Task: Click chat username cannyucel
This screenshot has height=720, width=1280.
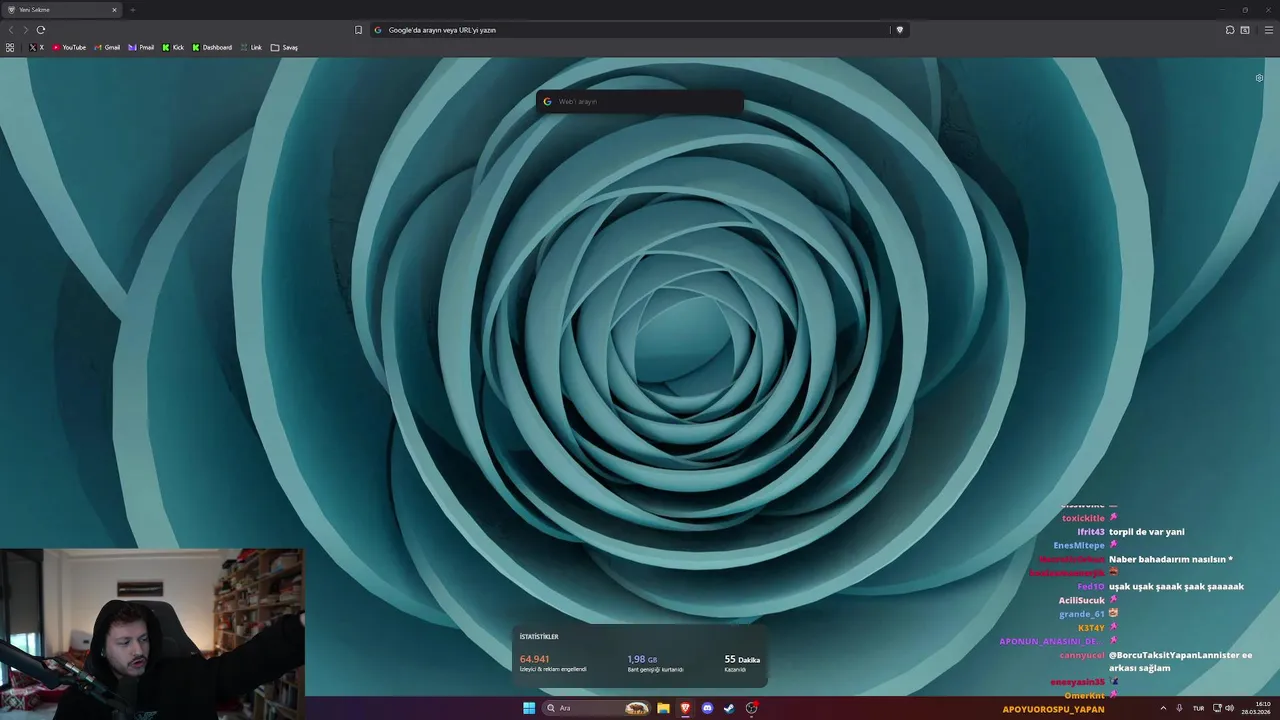Action: [x=1082, y=655]
